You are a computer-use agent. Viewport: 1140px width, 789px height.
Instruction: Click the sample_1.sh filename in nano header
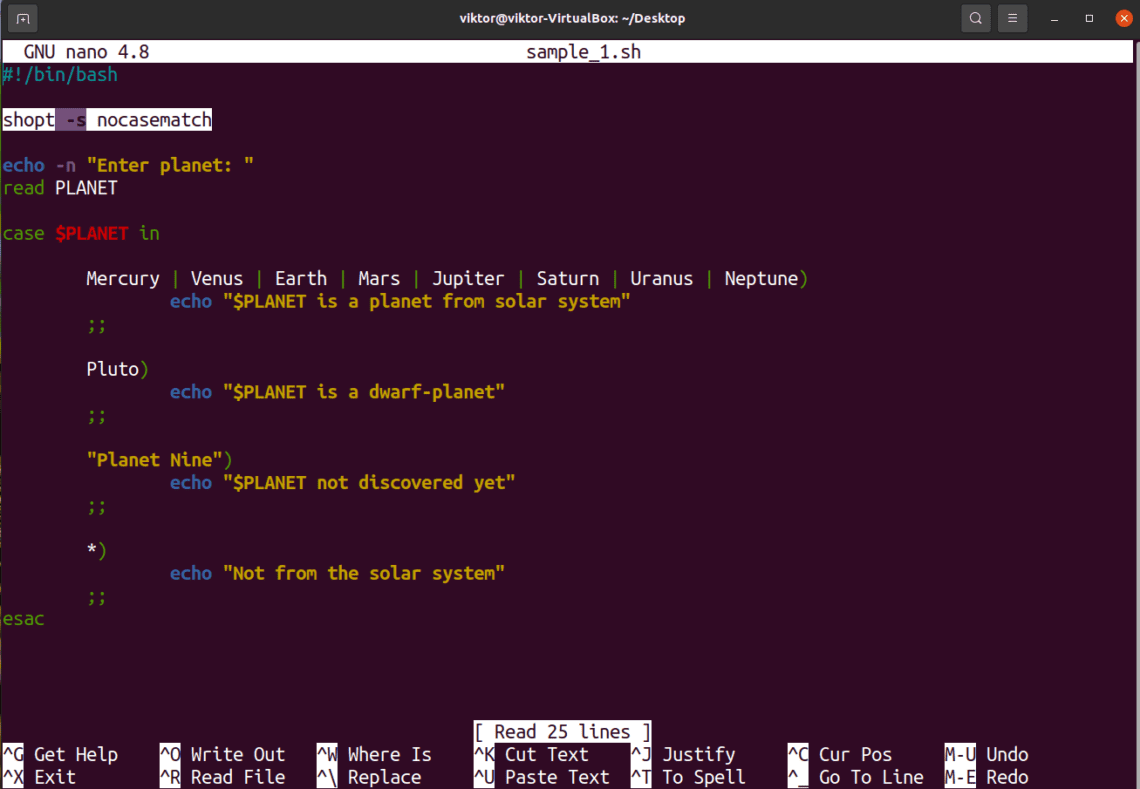pyautogui.click(x=583, y=52)
